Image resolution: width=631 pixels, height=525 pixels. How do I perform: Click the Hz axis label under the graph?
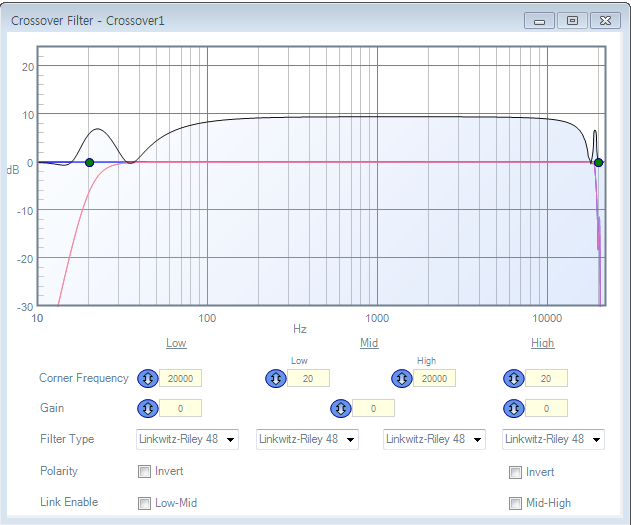[300, 329]
